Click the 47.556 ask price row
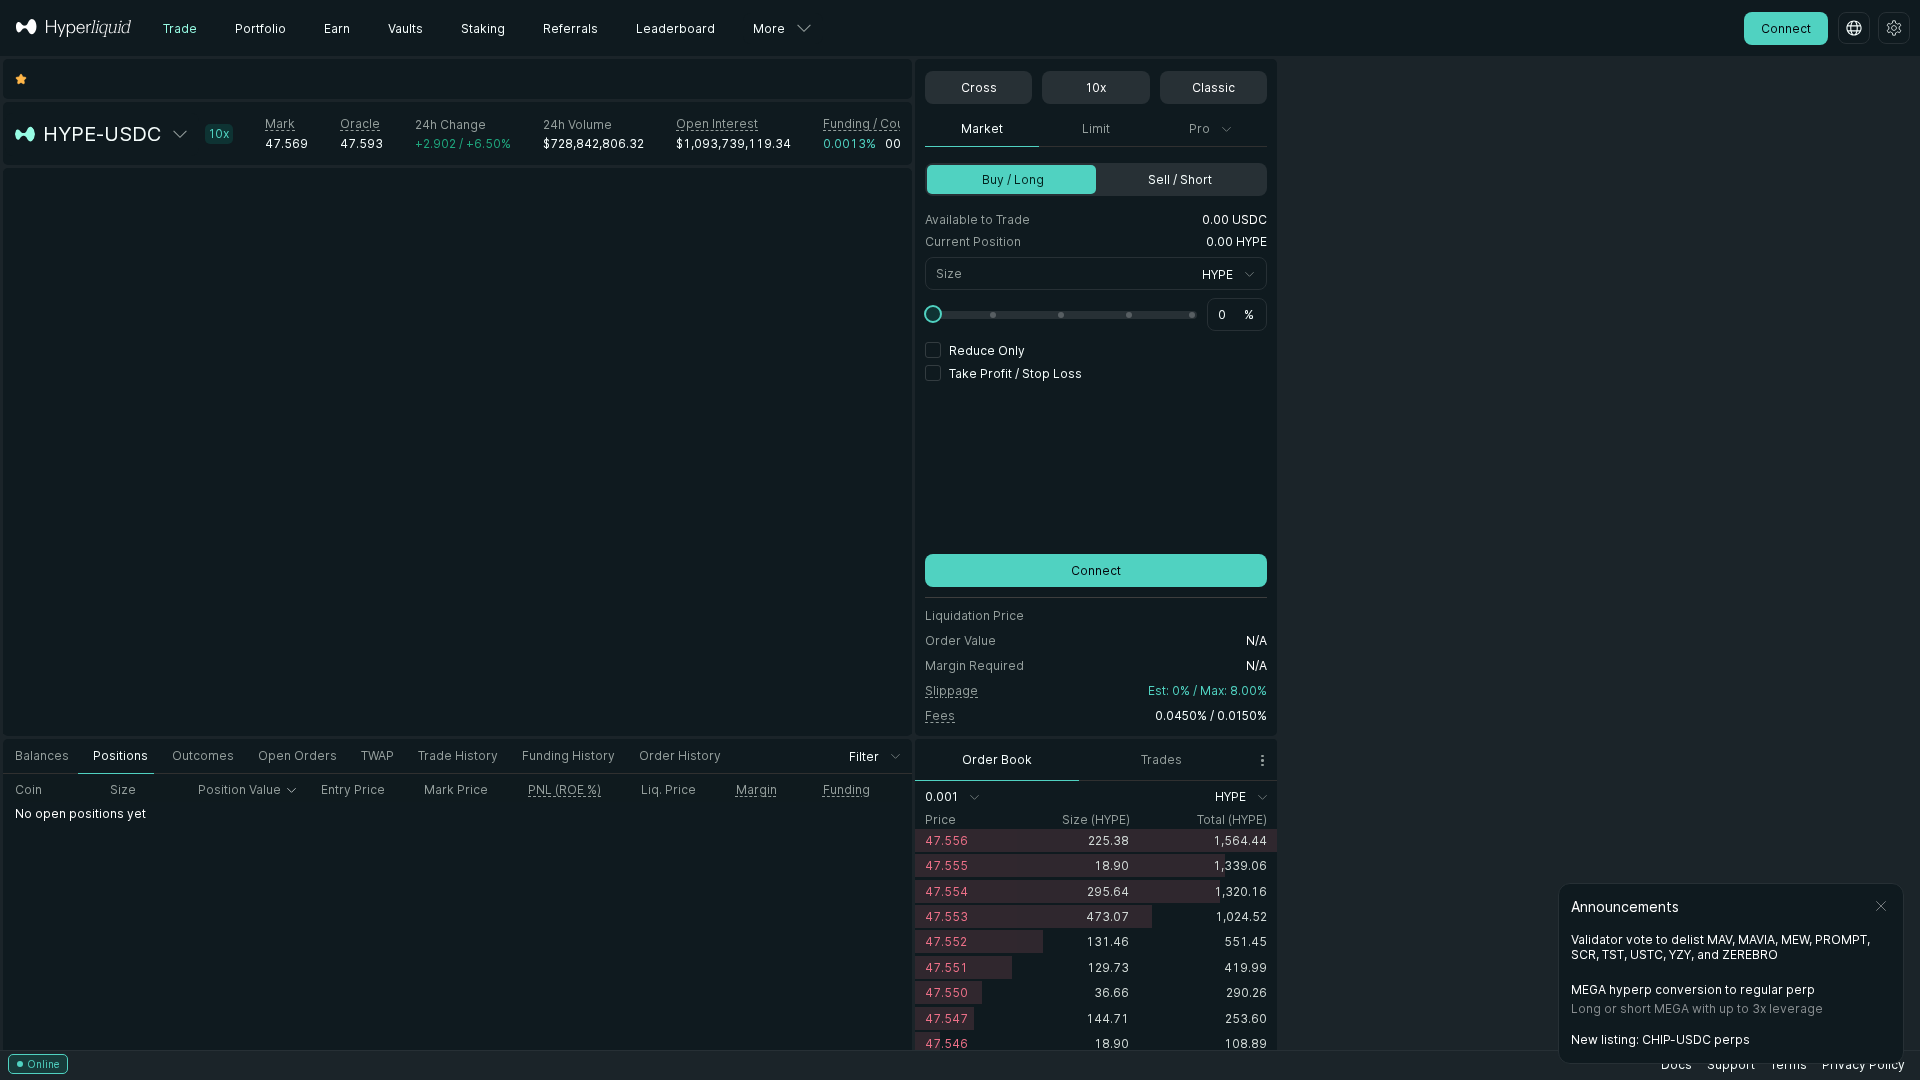The width and height of the screenshot is (1920, 1080). (1096, 841)
